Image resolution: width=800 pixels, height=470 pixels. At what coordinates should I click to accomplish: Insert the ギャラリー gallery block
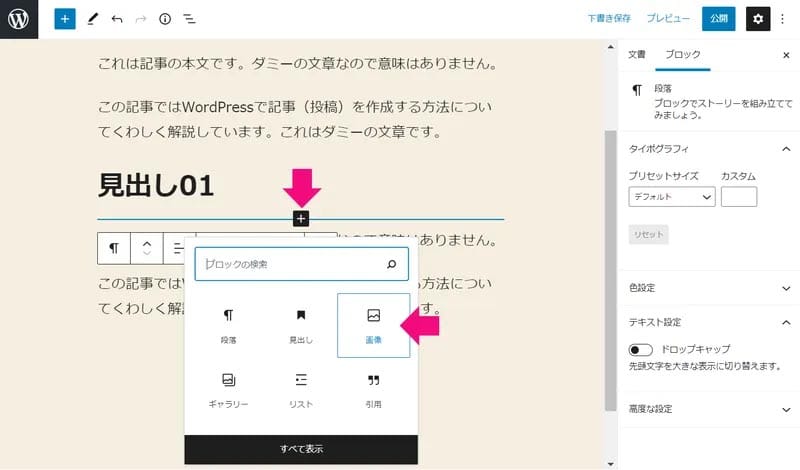pyautogui.click(x=228, y=390)
